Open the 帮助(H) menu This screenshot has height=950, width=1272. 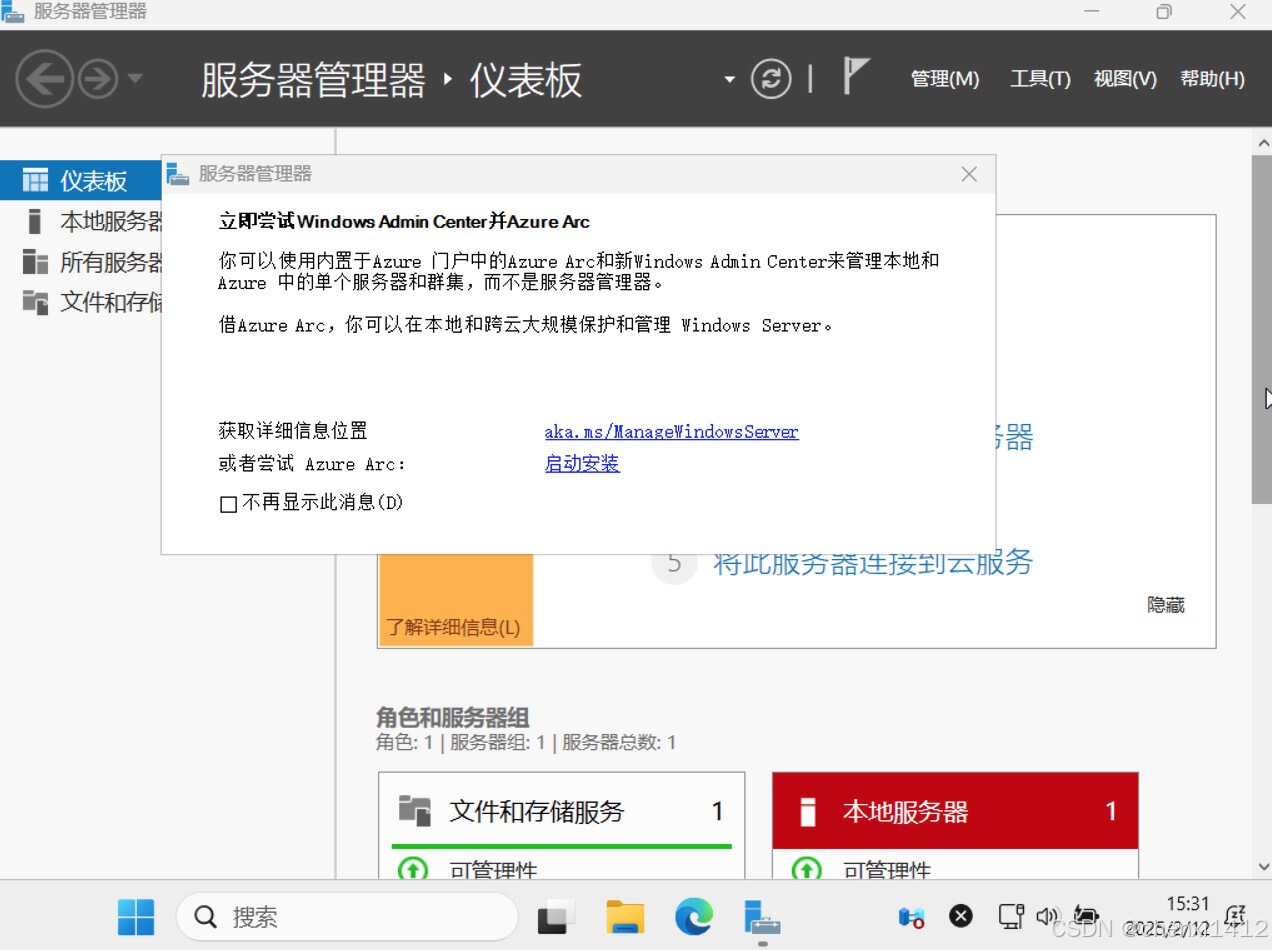pyautogui.click(x=1212, y=79)
